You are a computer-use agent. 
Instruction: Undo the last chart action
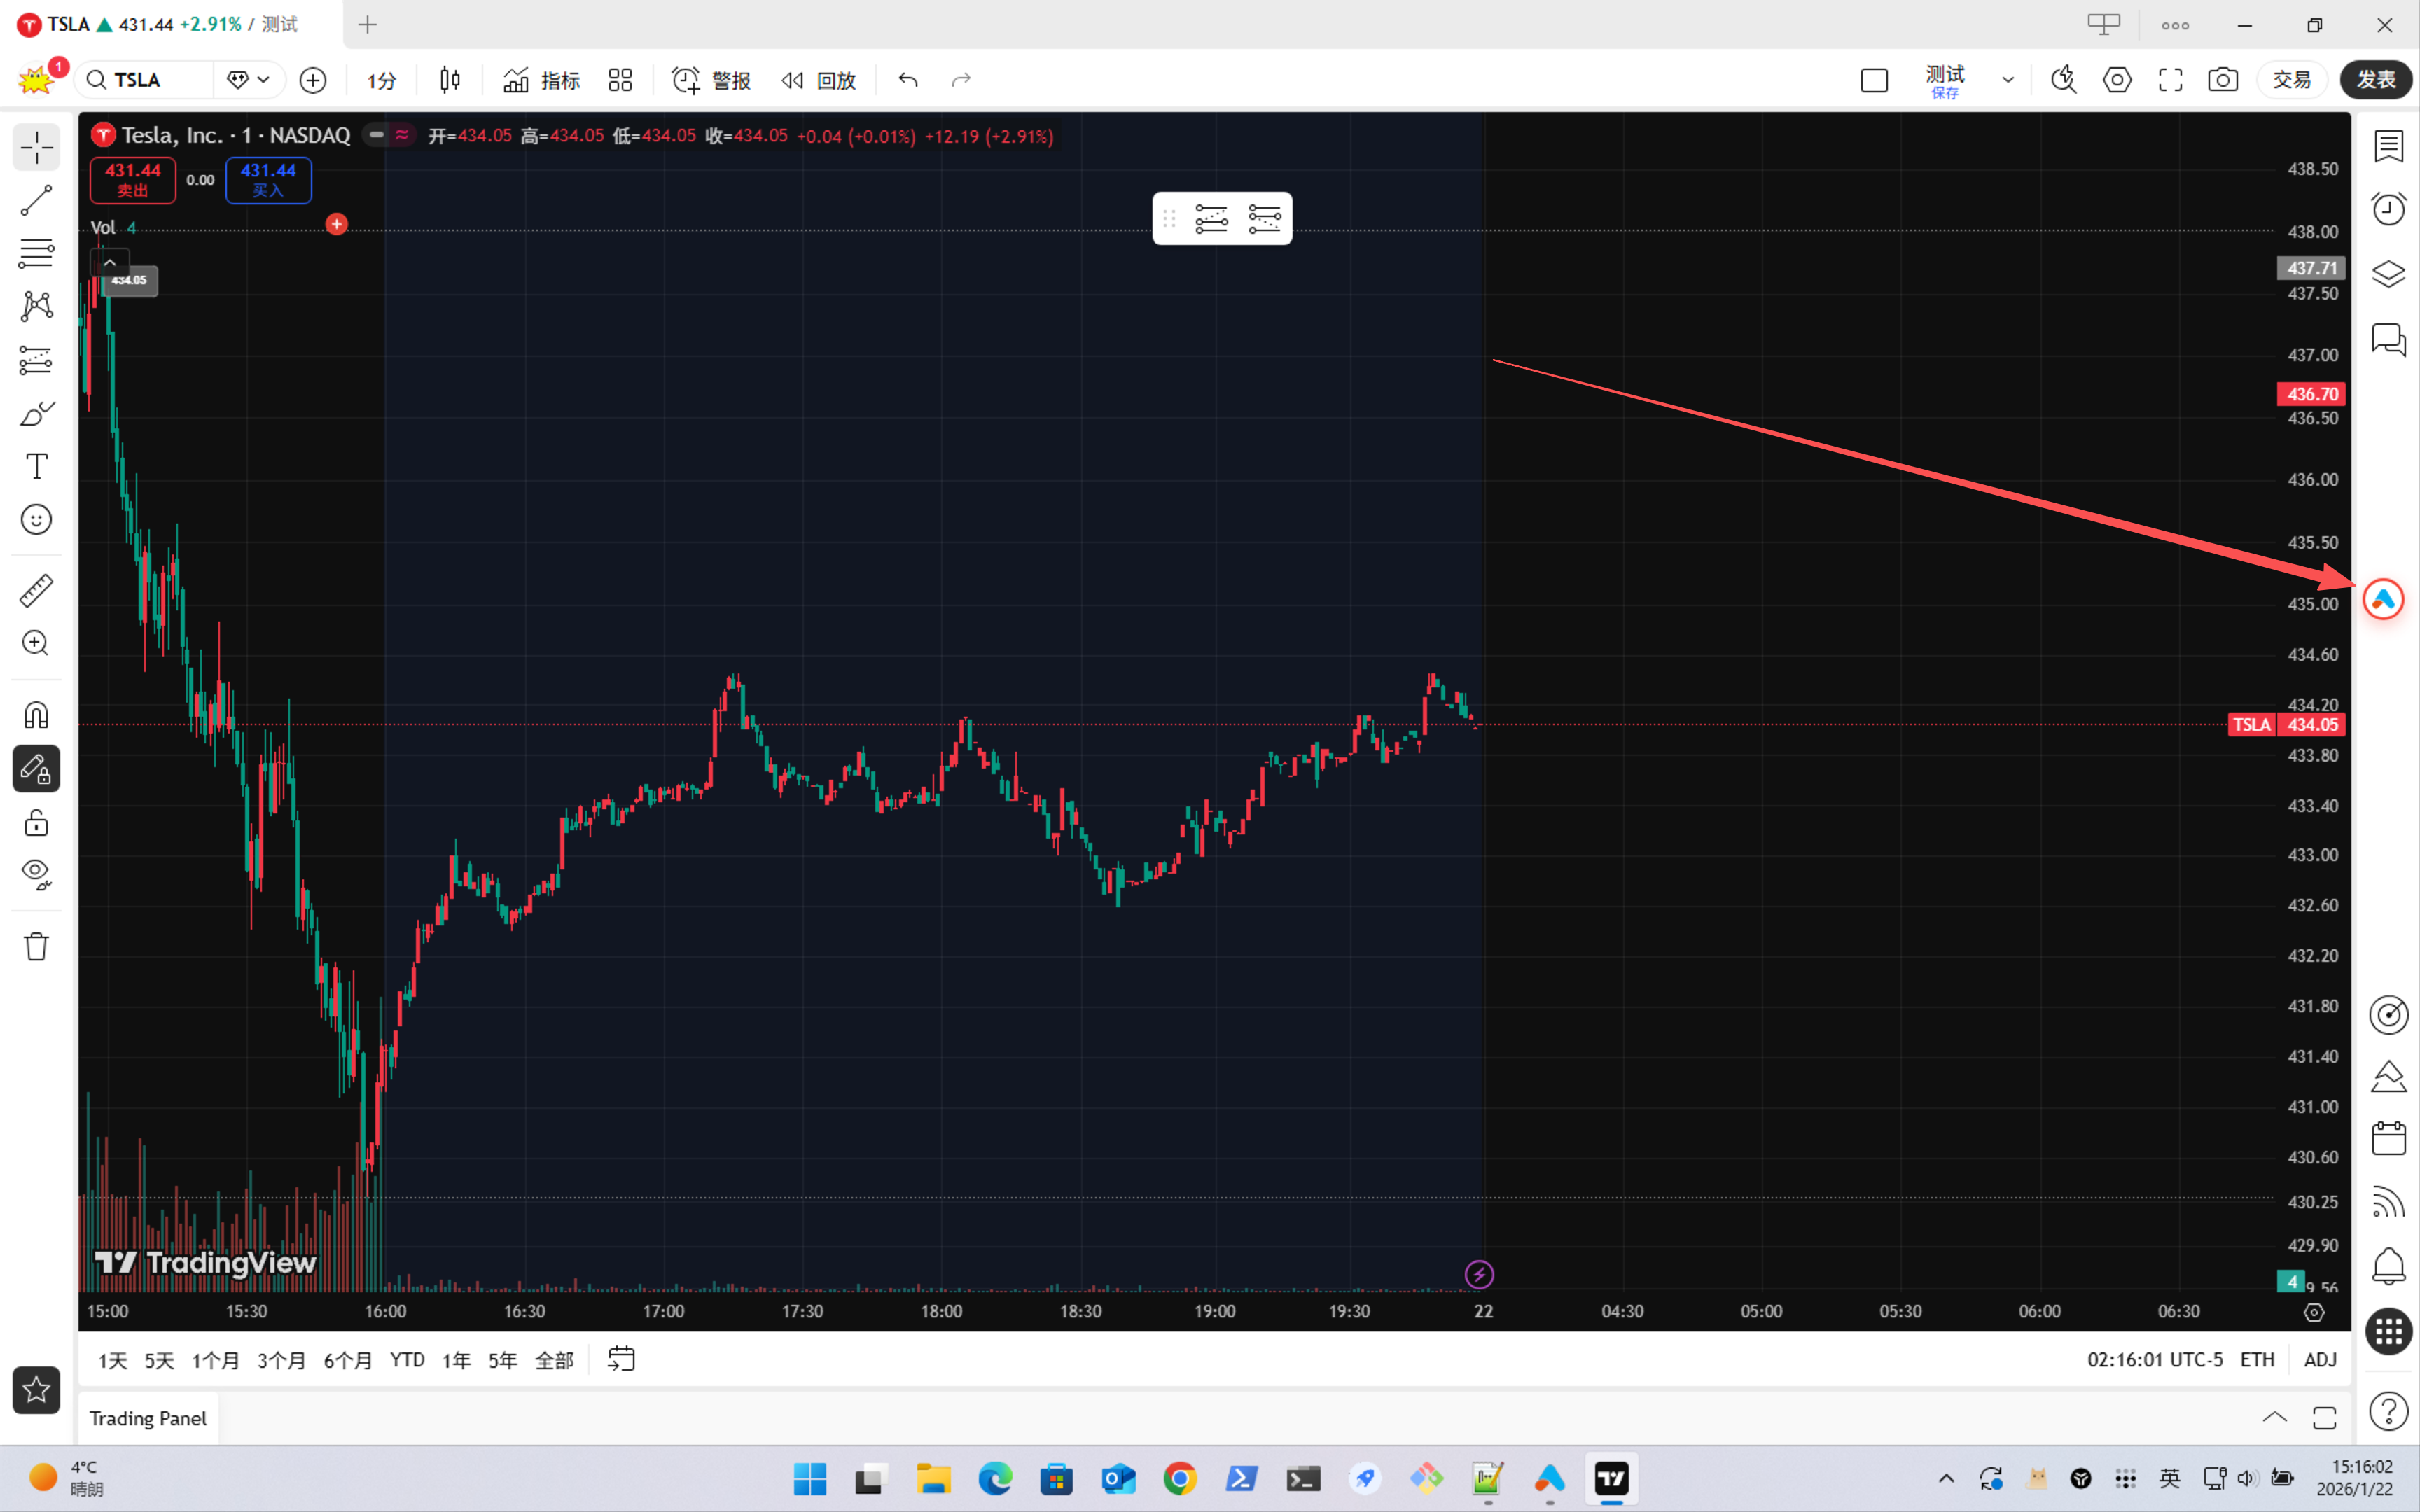tap(908, 80)
